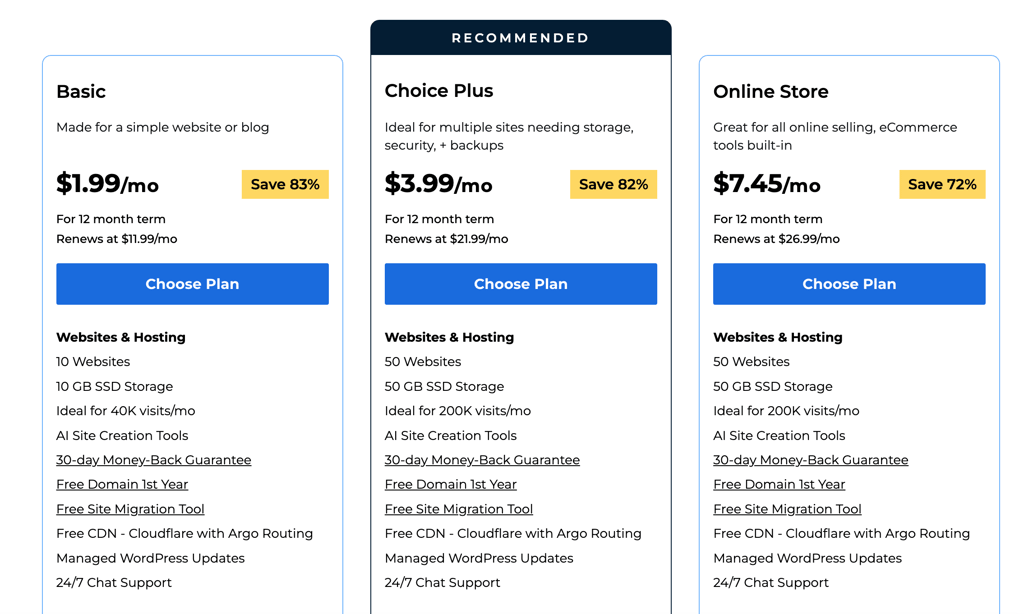Click 'For 12 month term' under Choice Plus
Viewport: 1024px width, 614px height.
click(439, 219)
